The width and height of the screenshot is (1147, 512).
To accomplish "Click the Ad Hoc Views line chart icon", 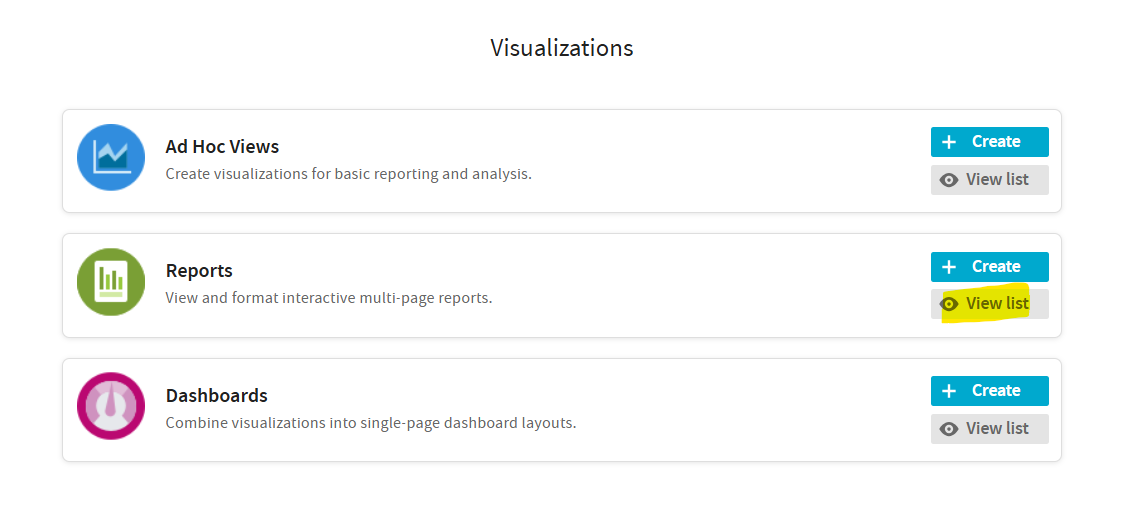I will (x=111, y=158).
